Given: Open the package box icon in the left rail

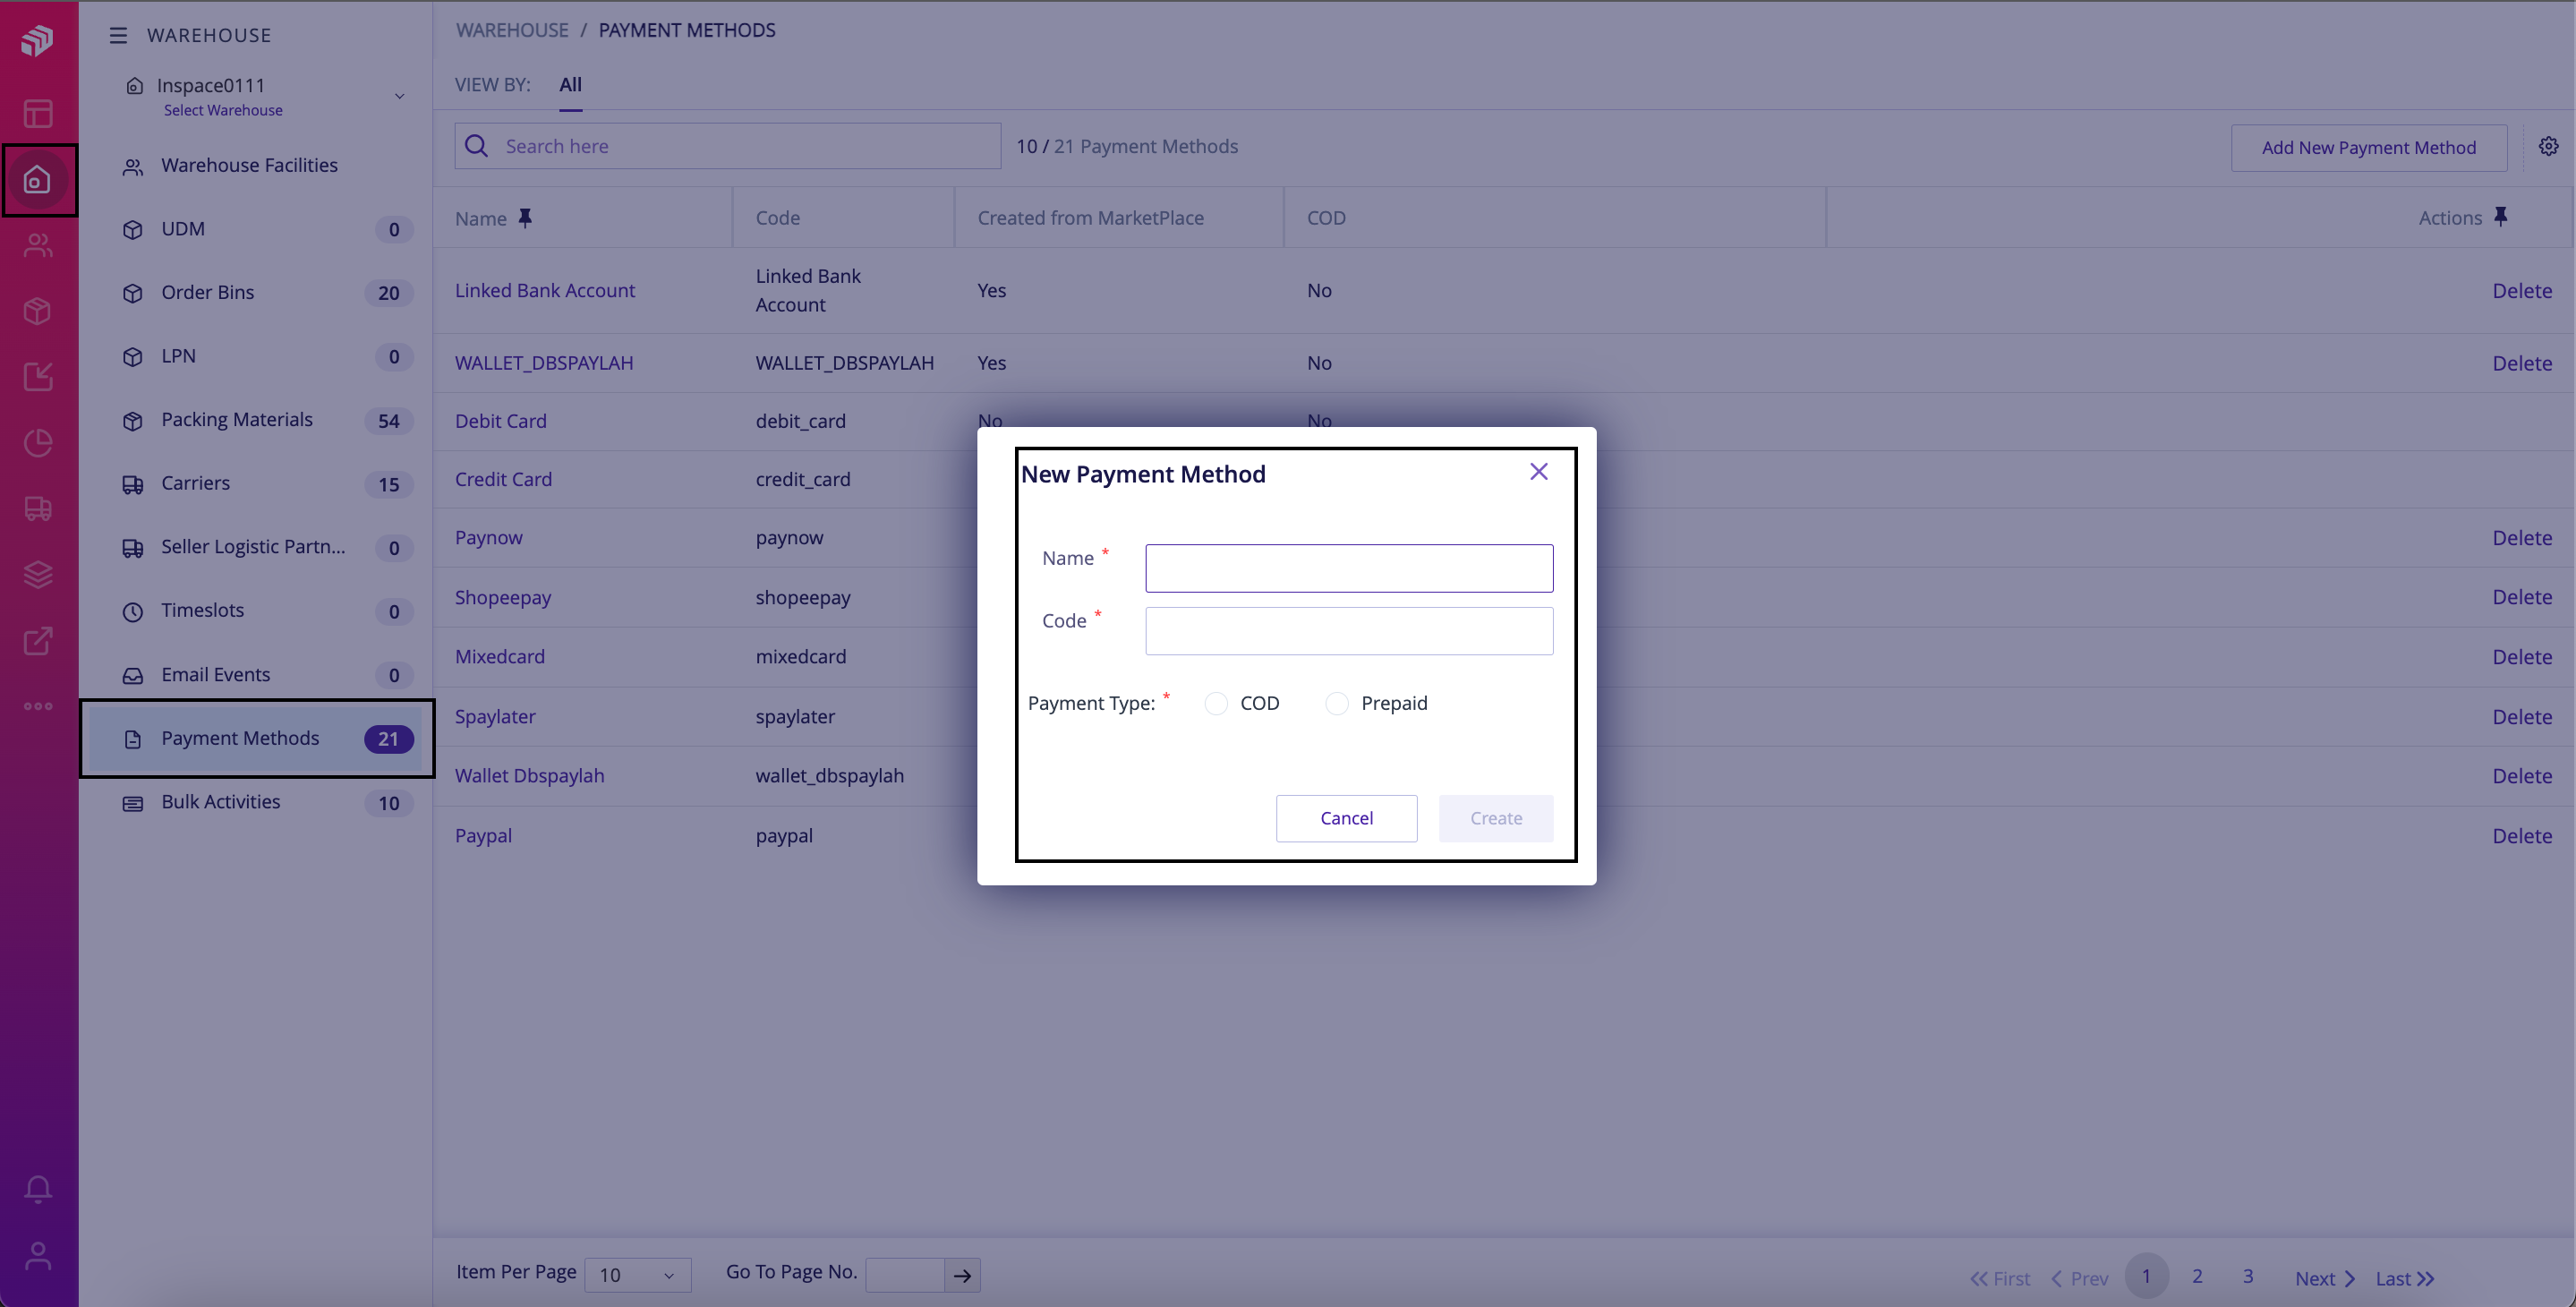Looking at the screenshot, I should (38, 311).
